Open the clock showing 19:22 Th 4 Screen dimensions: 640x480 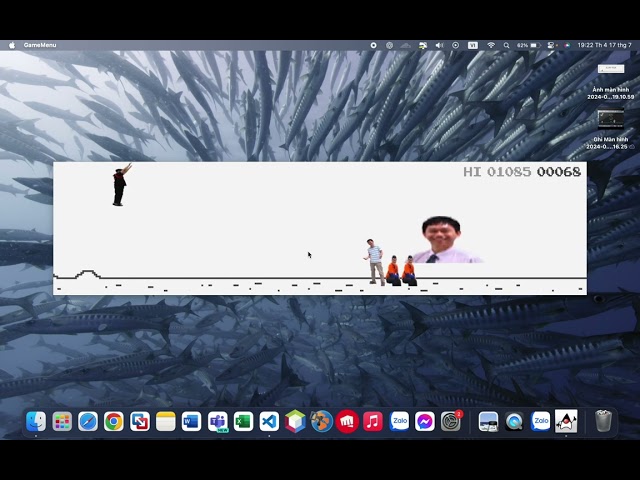click(604, 45)
